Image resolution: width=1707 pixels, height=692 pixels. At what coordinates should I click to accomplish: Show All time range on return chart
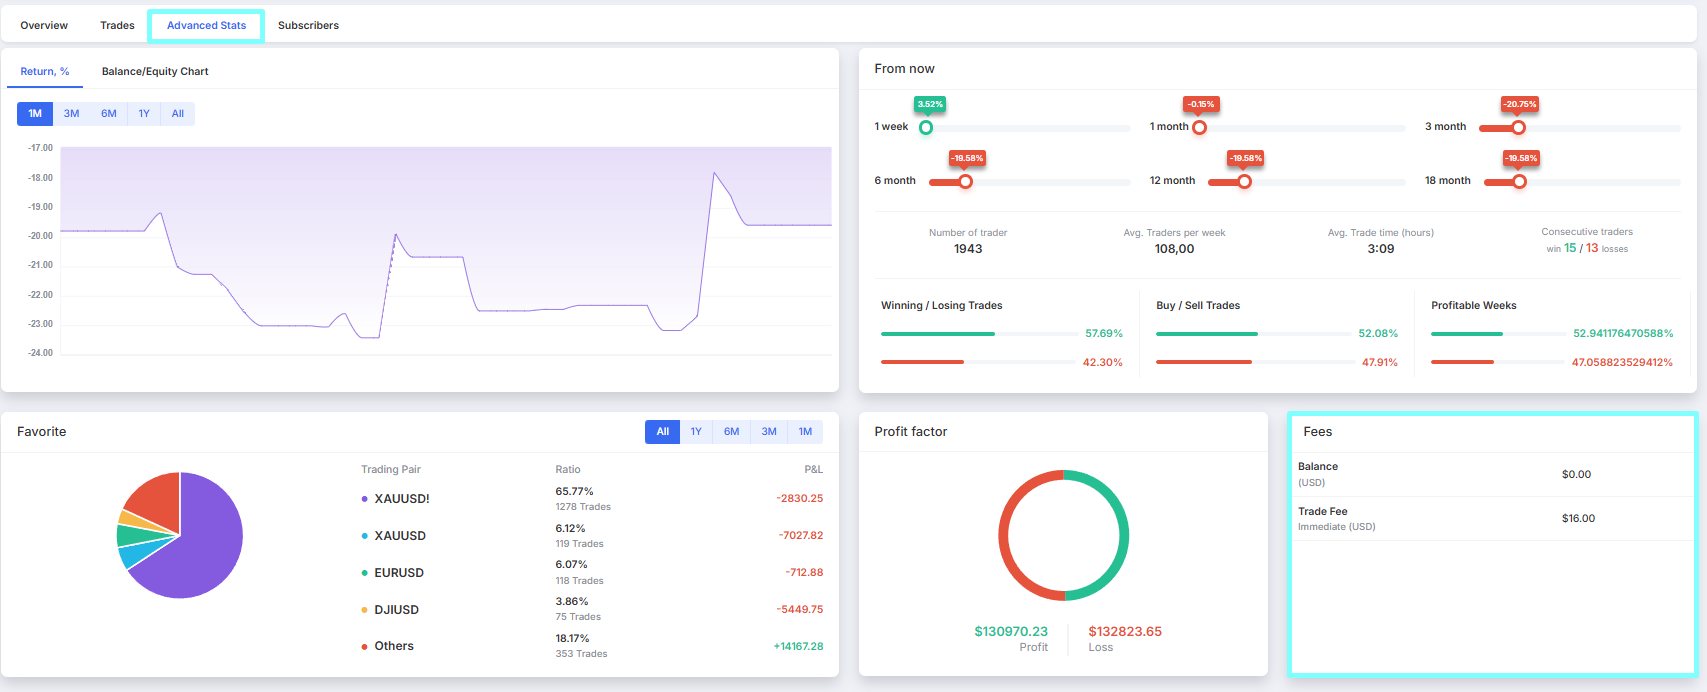click(178, 114)
